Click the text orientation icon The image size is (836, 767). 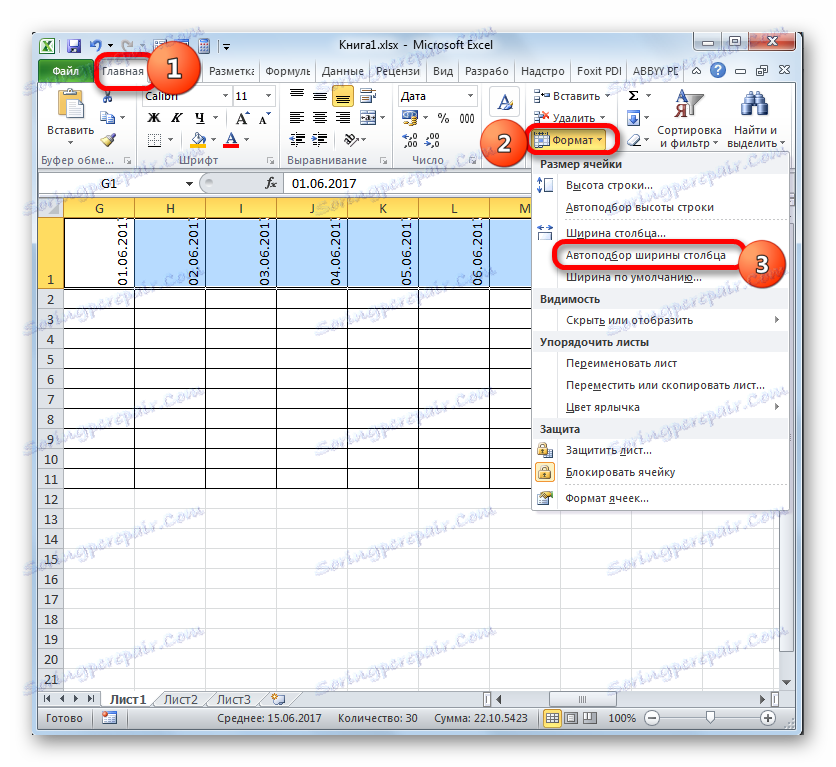(x=351, y=140)
